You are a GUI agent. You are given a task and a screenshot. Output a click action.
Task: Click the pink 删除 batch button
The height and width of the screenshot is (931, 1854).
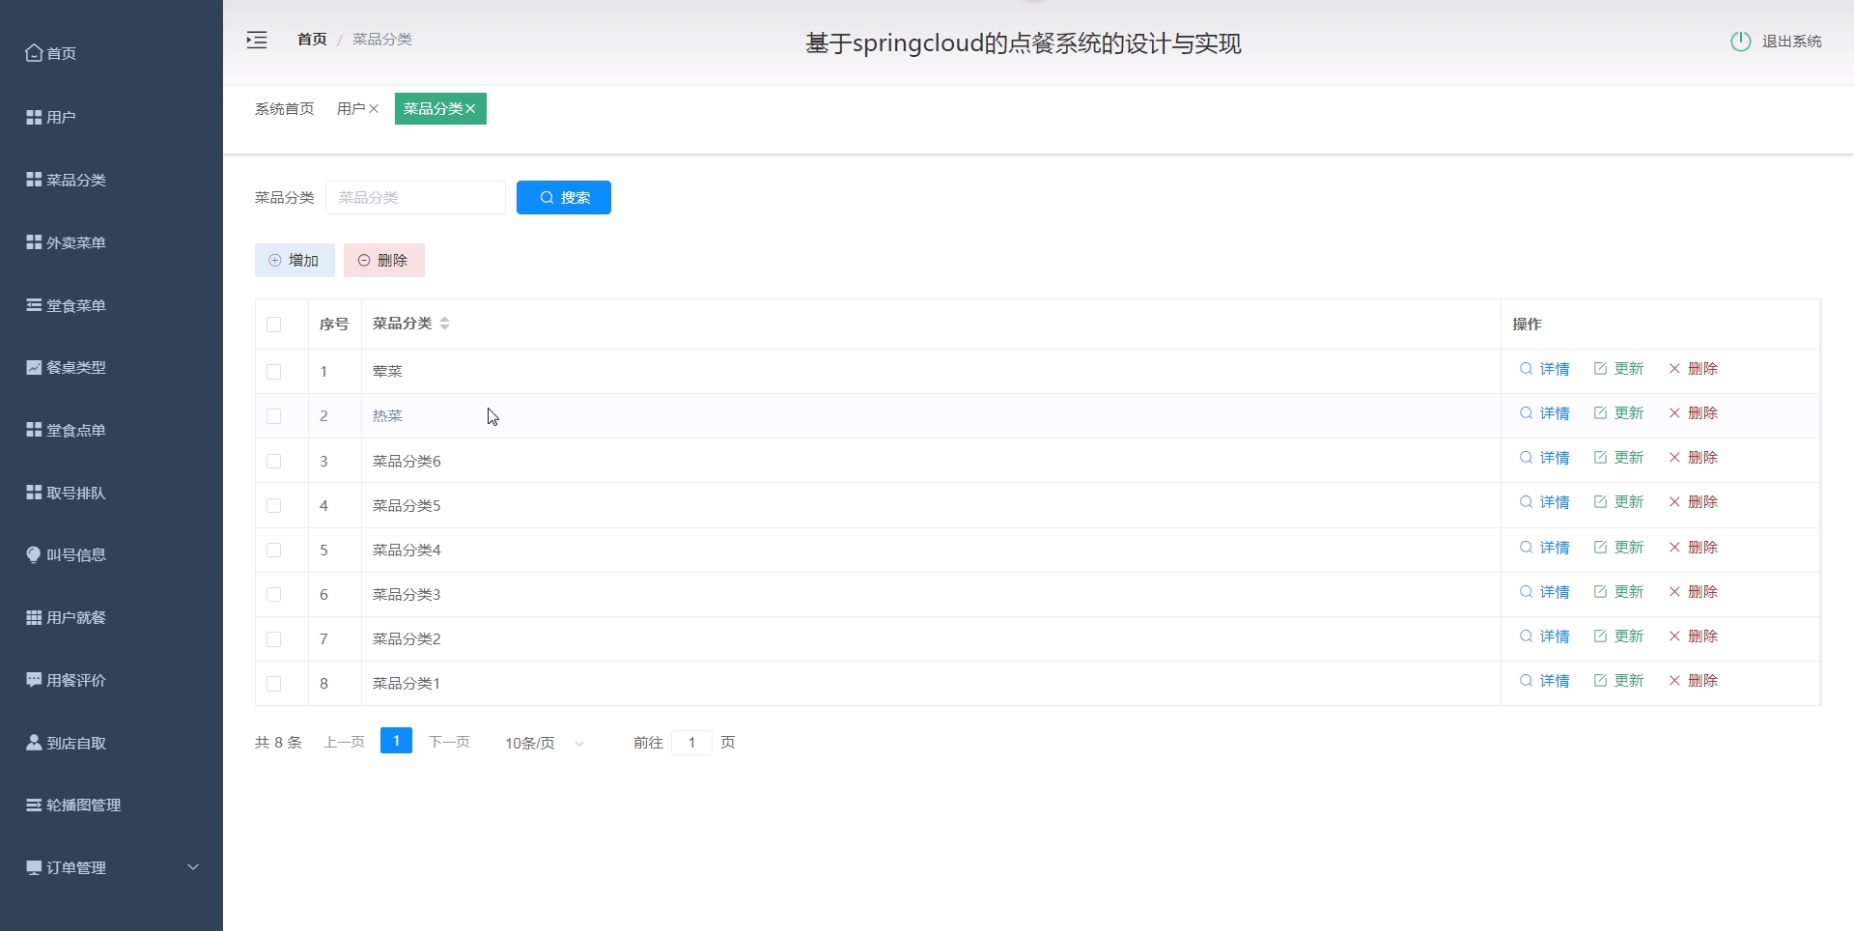tap(384, 260)
